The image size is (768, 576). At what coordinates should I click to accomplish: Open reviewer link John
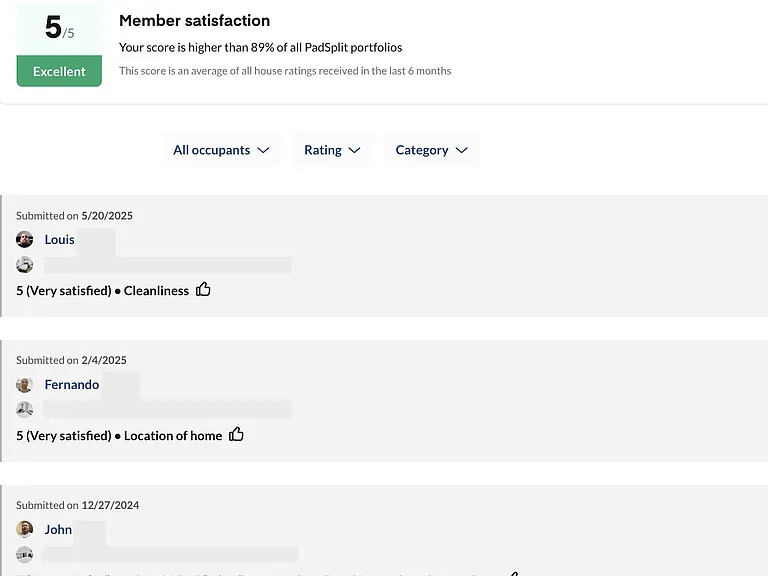[x=58, y=529]
